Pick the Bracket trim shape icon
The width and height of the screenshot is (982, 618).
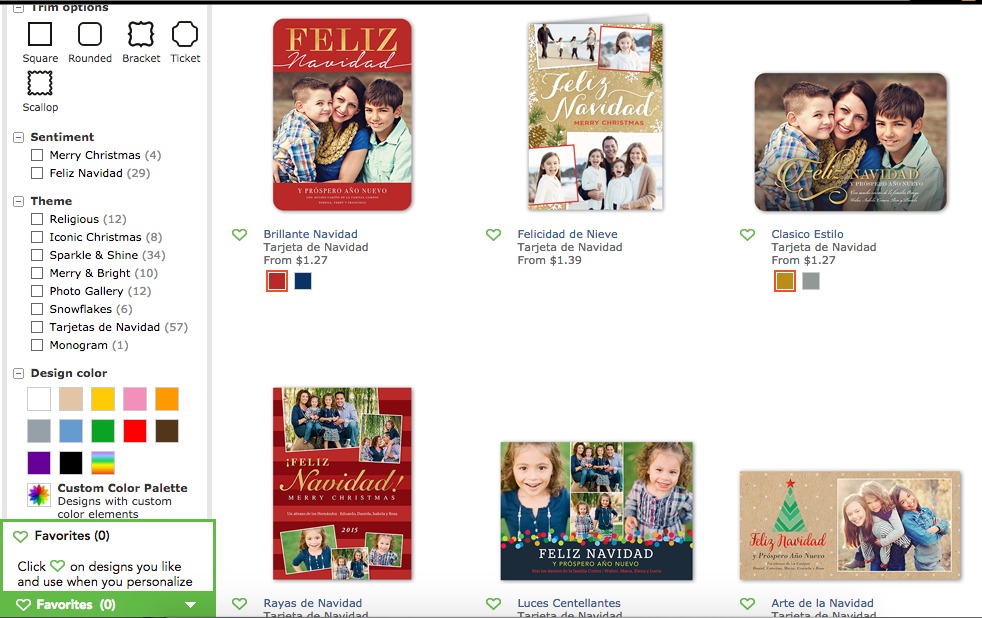[141, 34]
